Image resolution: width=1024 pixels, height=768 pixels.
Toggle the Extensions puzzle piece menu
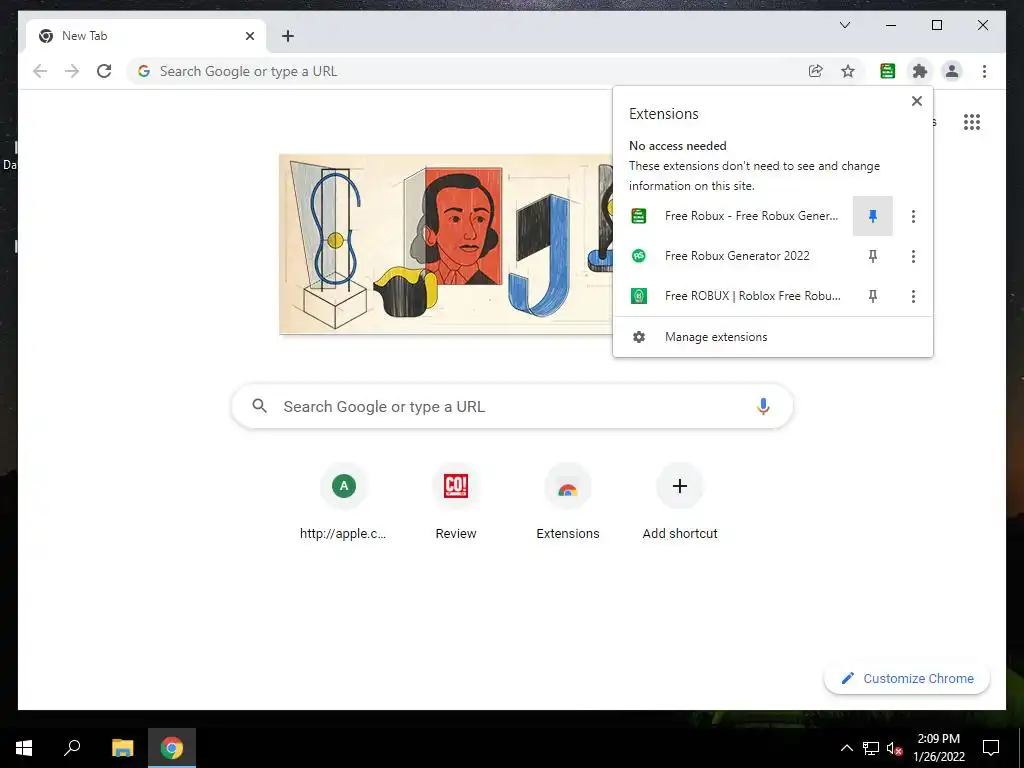920,71
